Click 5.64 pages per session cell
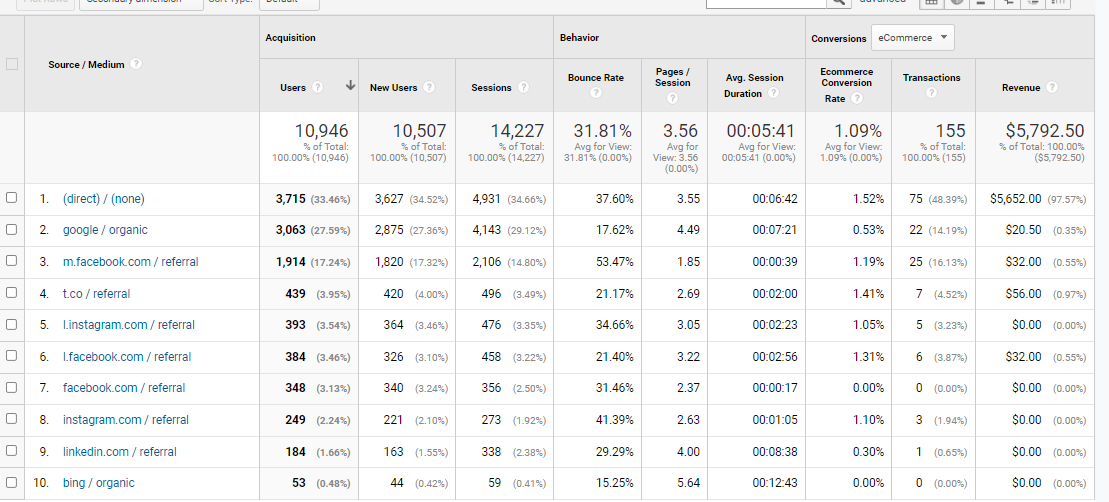Image resolution: width=1109 pixels, height=502 pixels. point(688,483)
